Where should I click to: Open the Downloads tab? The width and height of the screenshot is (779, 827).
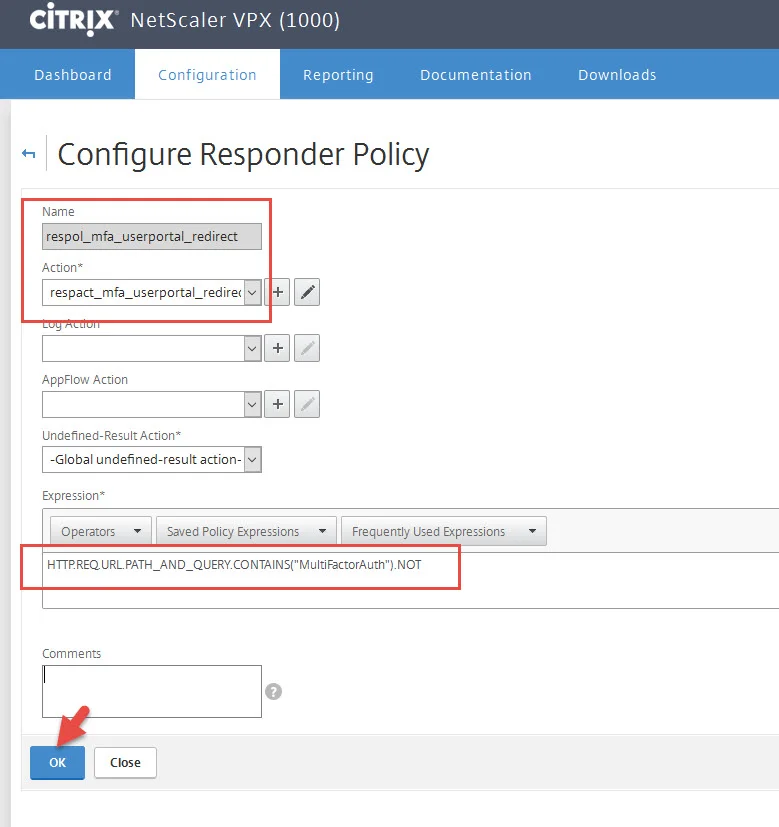[x=617, y=74]
